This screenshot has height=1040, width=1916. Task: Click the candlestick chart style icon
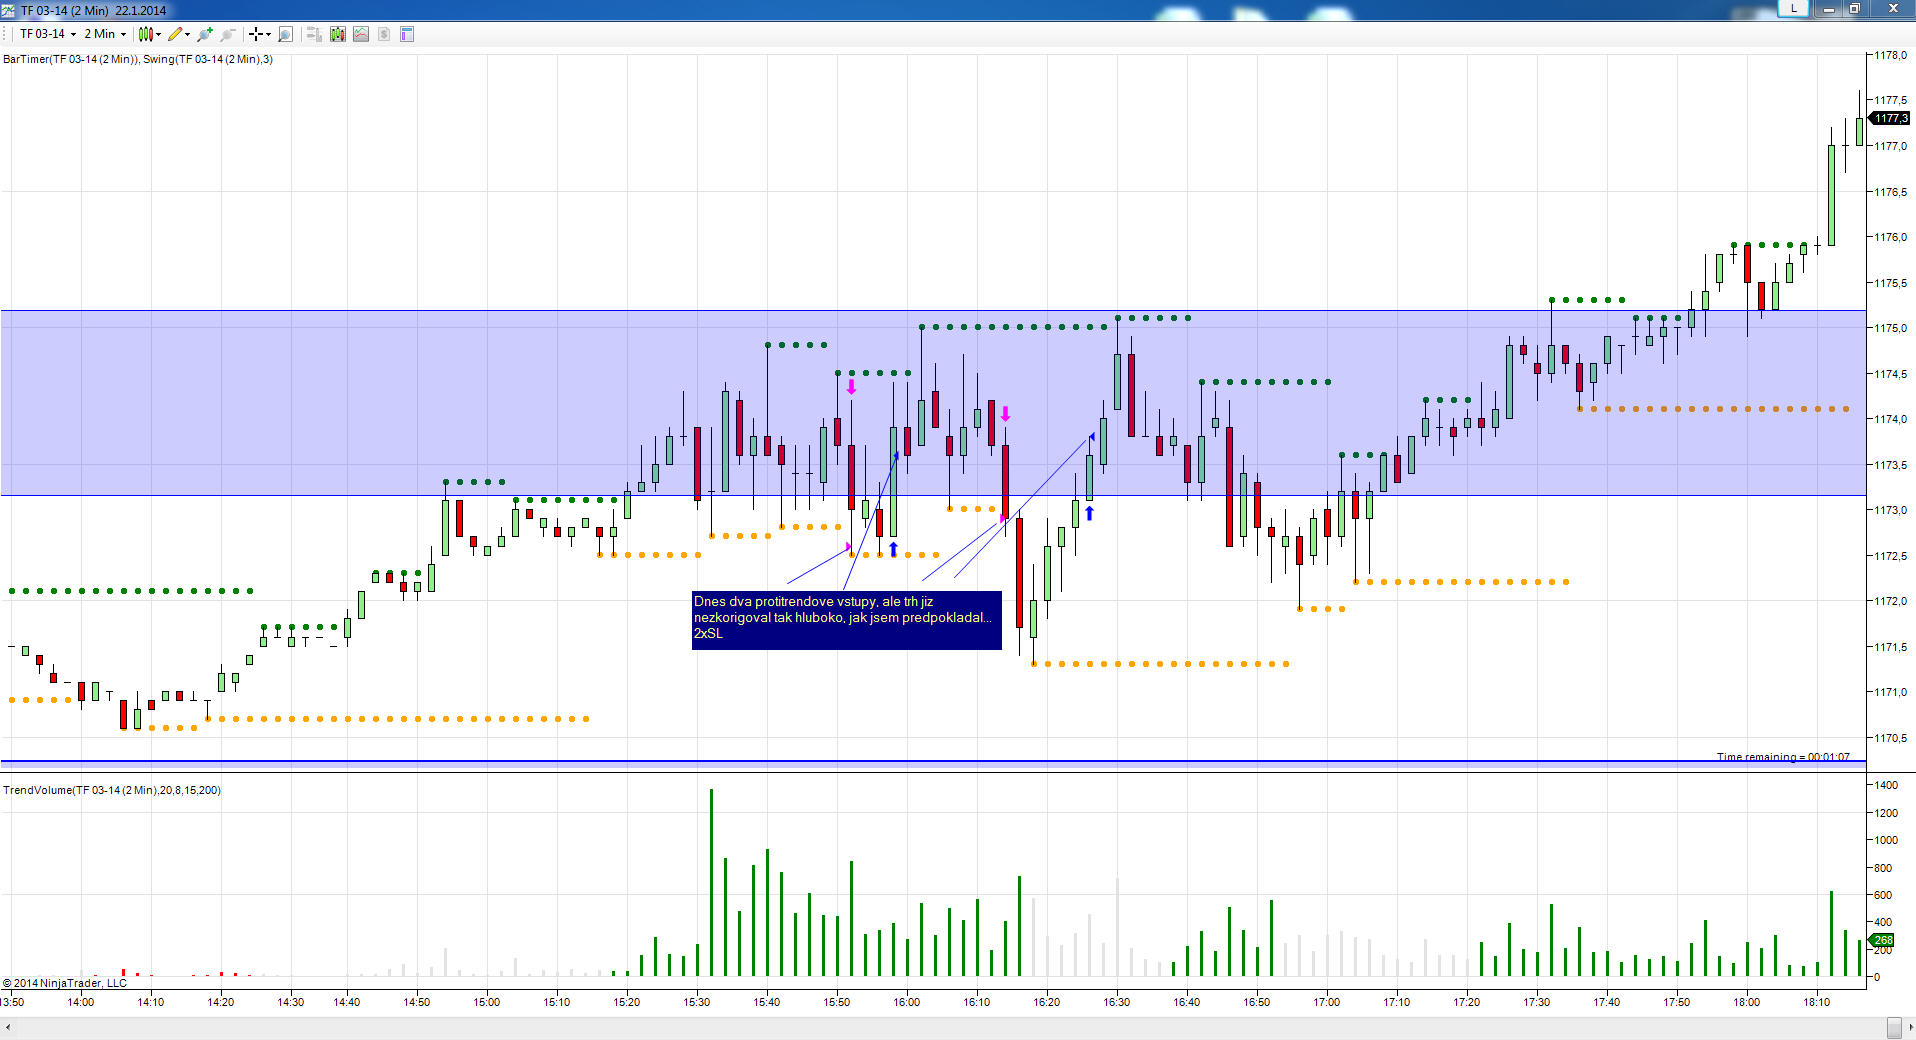tap(146, 34)
